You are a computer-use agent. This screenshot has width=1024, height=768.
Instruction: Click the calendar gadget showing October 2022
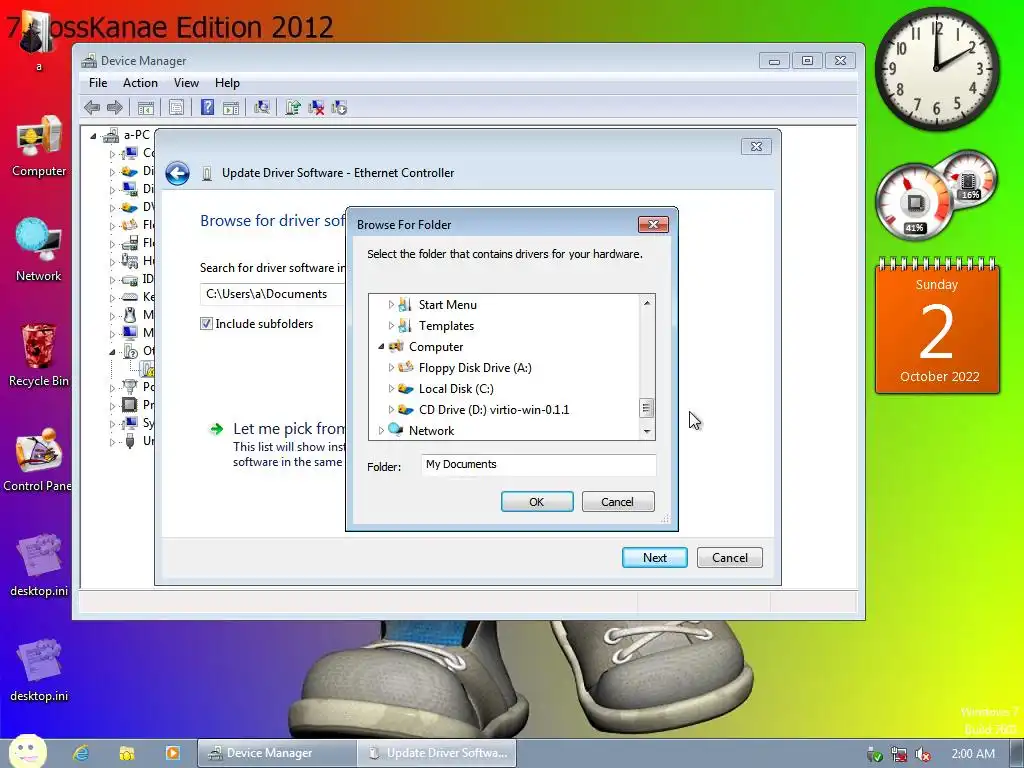click(x=937, y=326)
